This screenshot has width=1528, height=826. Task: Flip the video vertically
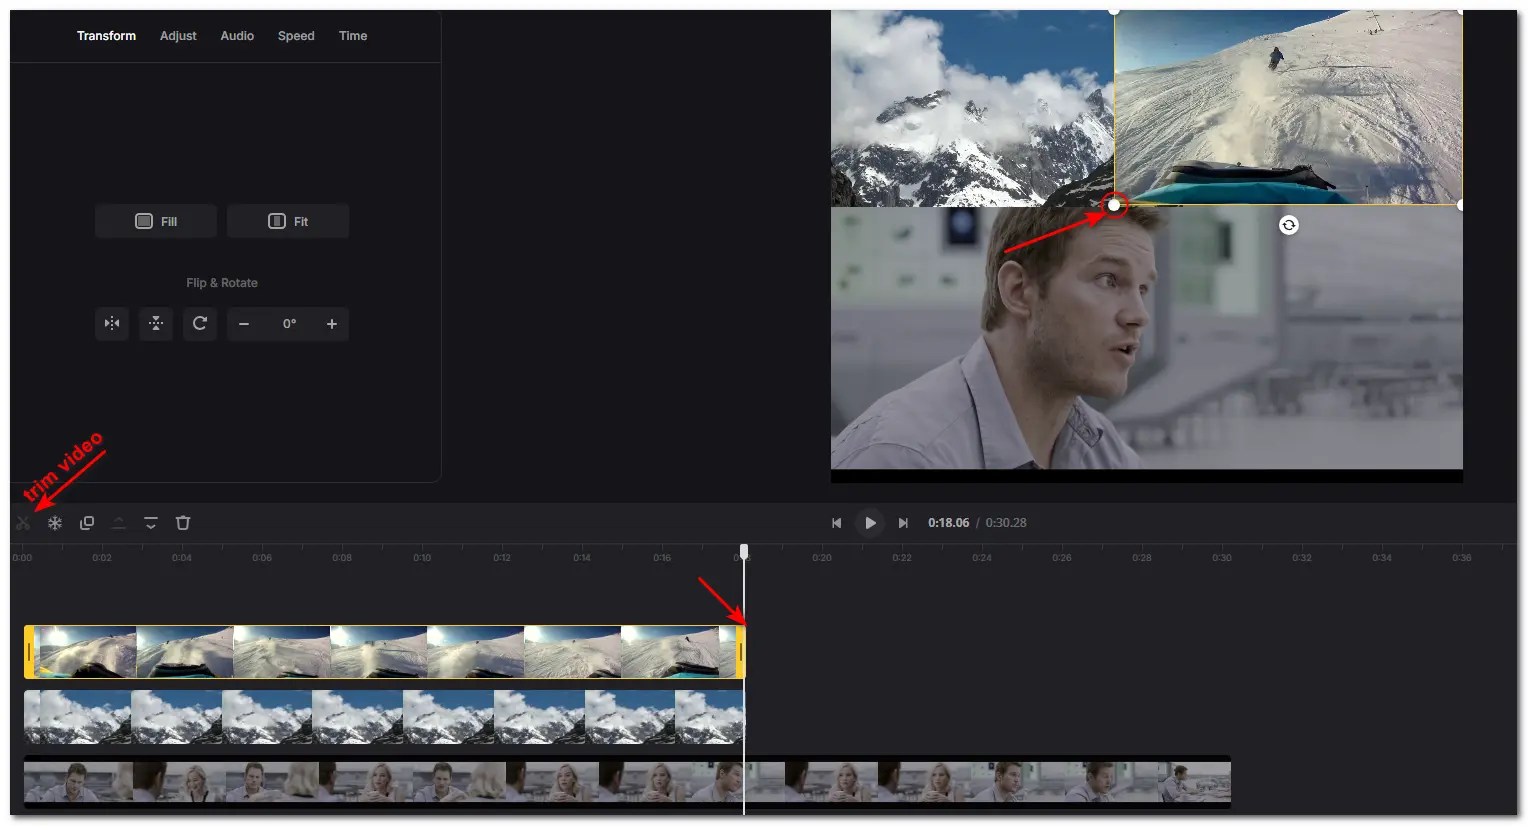click(x=156, y=324)
